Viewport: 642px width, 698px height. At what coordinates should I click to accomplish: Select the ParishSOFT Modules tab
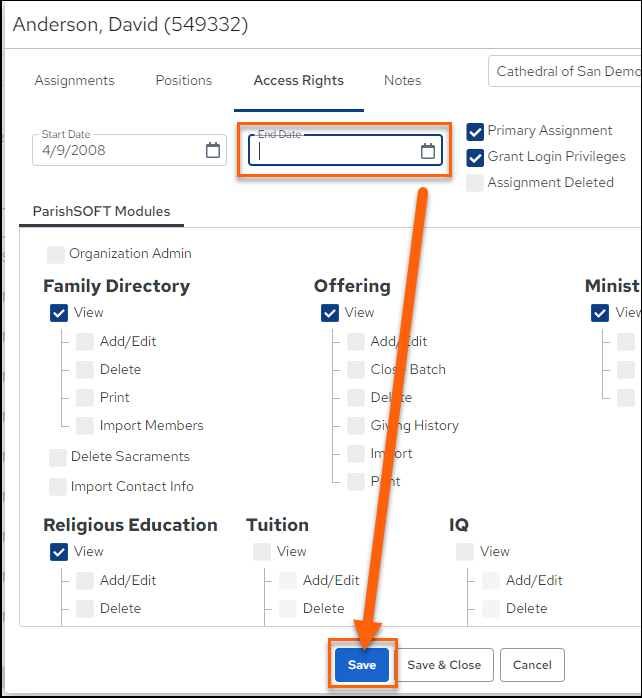(x=102, y=211)
